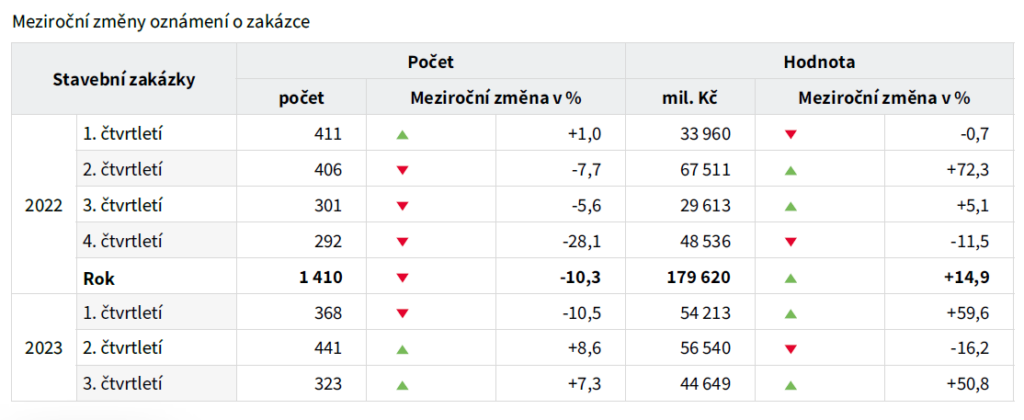Click the Hodnota column group header
The width and height of the screenshot is (1024, 420).
click(819, 61)
